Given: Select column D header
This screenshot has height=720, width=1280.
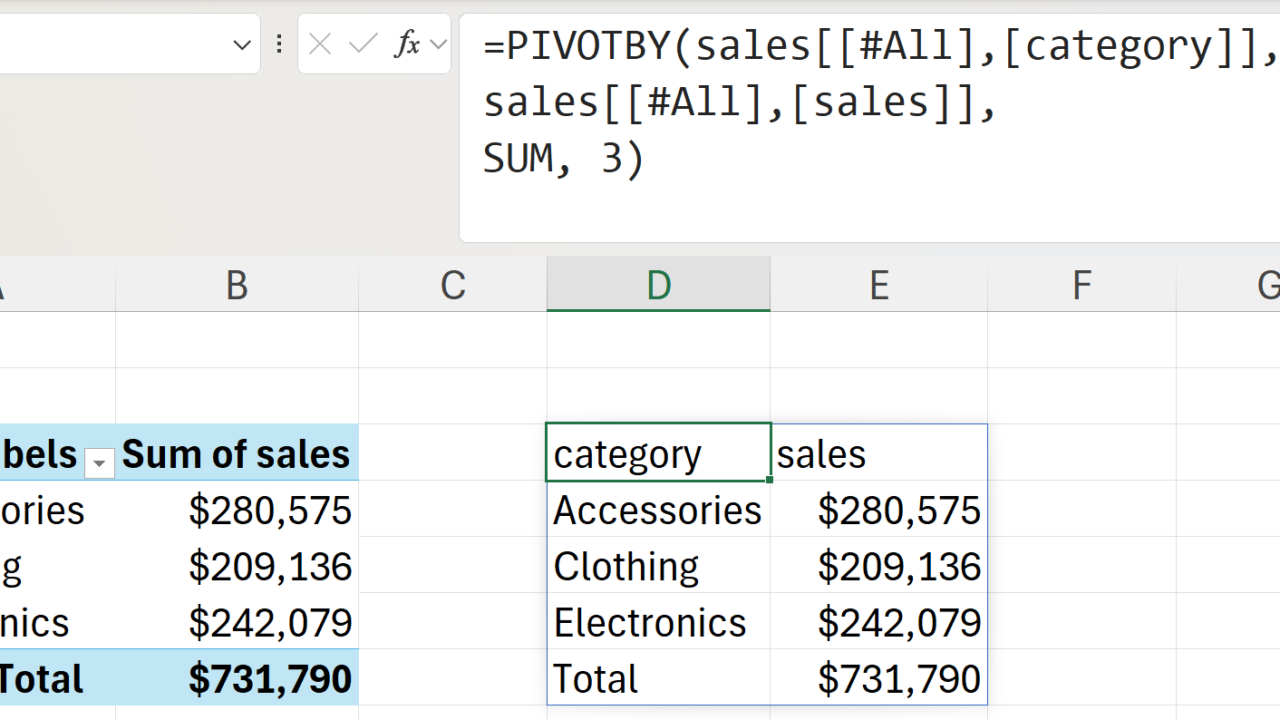Looking at the screenshot, I should (x=658, y=286).
